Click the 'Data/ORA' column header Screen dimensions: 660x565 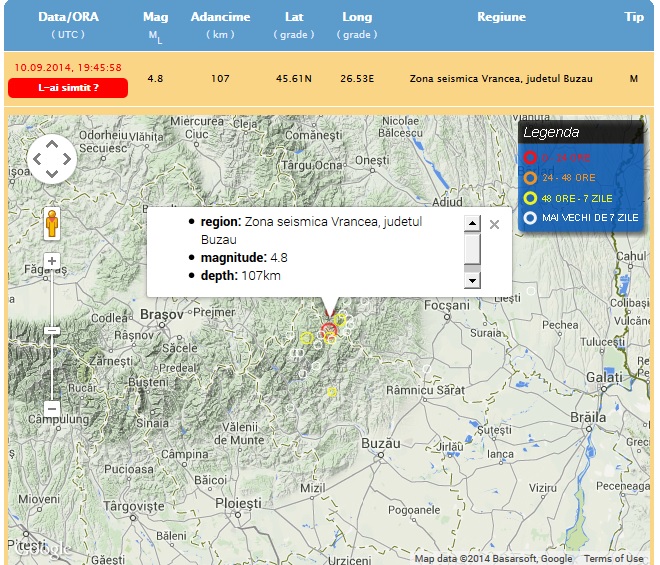[69, 17]
